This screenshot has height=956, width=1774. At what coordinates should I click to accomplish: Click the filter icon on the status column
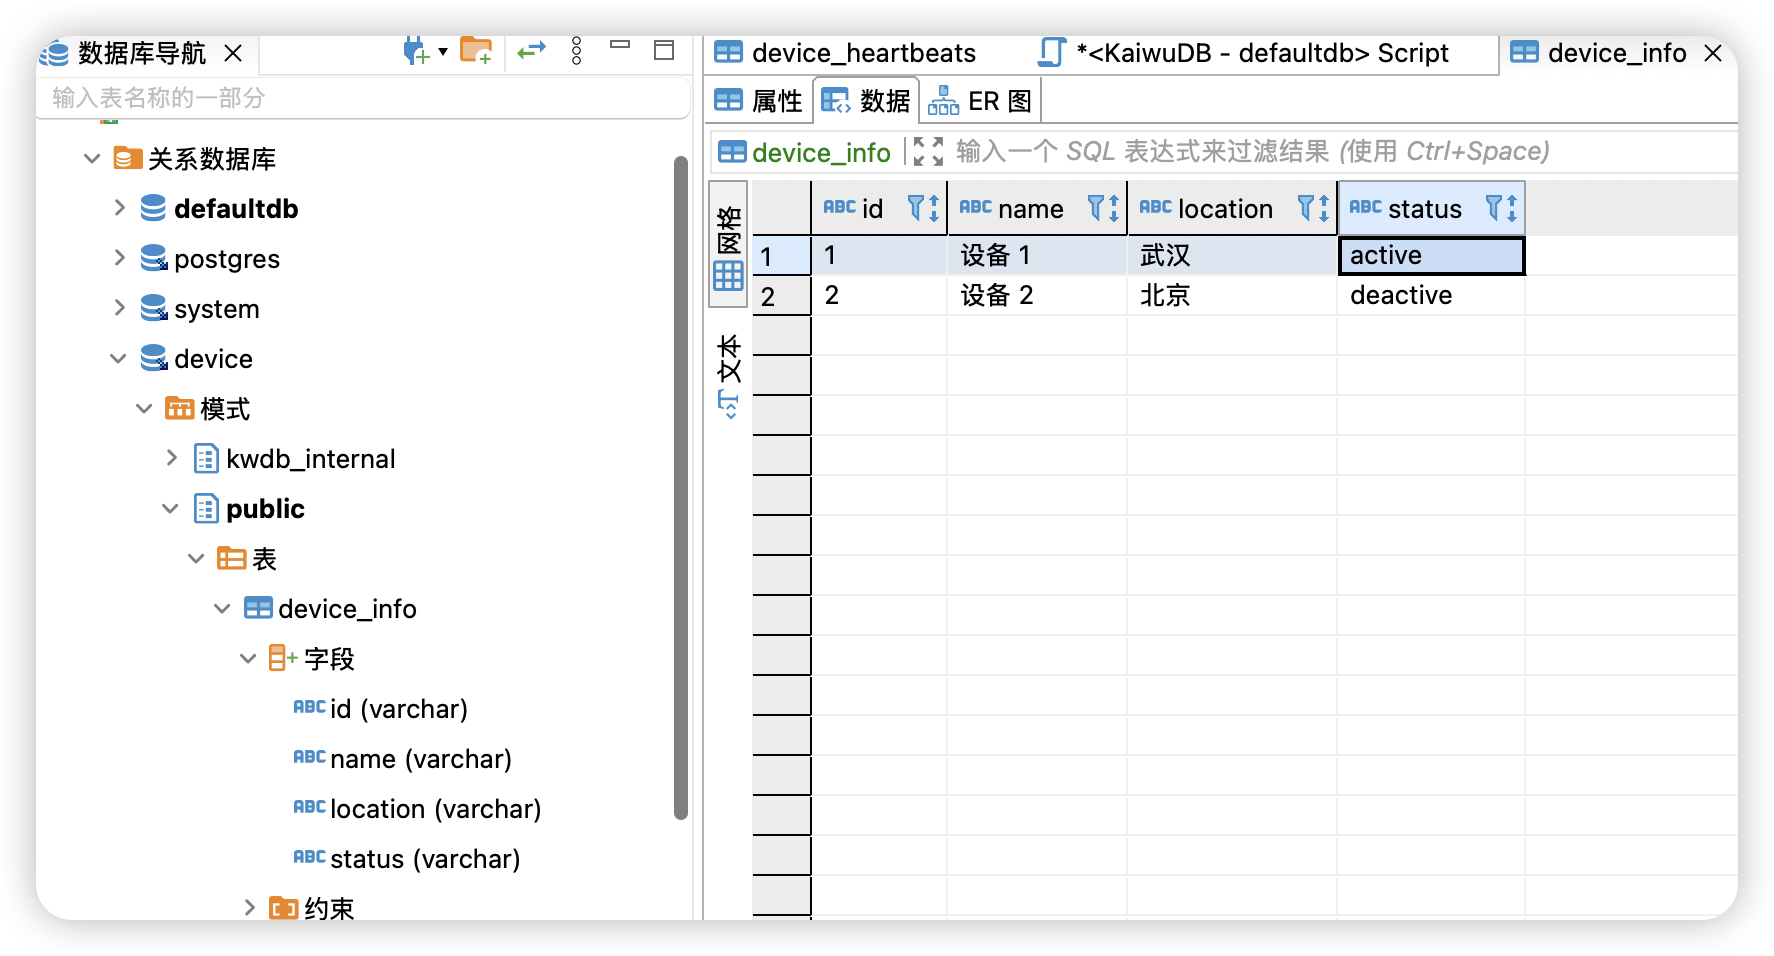pos(1494,208)
